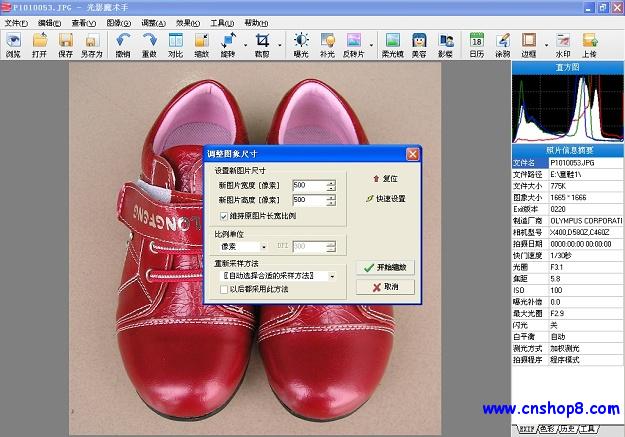Open the 图像 menu

coord(118,23)
